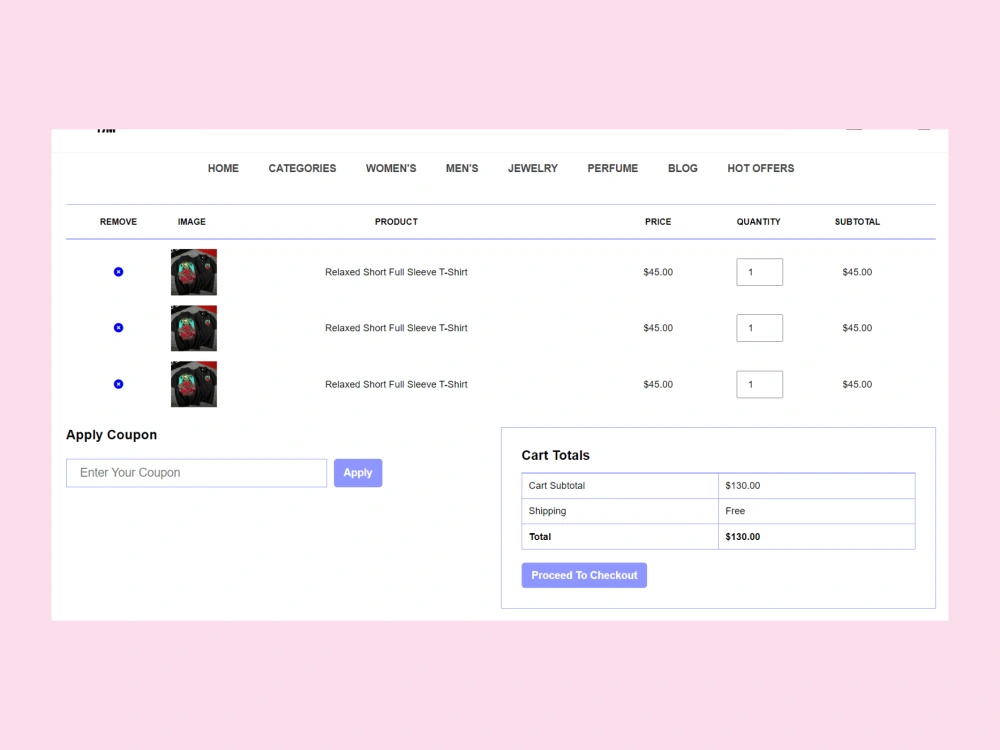View HOT OFFERS

[x=761, y=168]
